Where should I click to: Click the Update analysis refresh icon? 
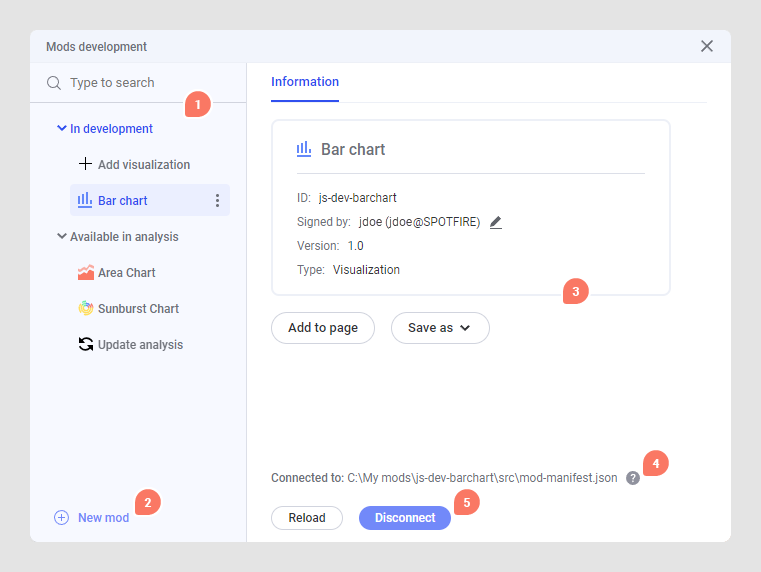tap(86, 345)
